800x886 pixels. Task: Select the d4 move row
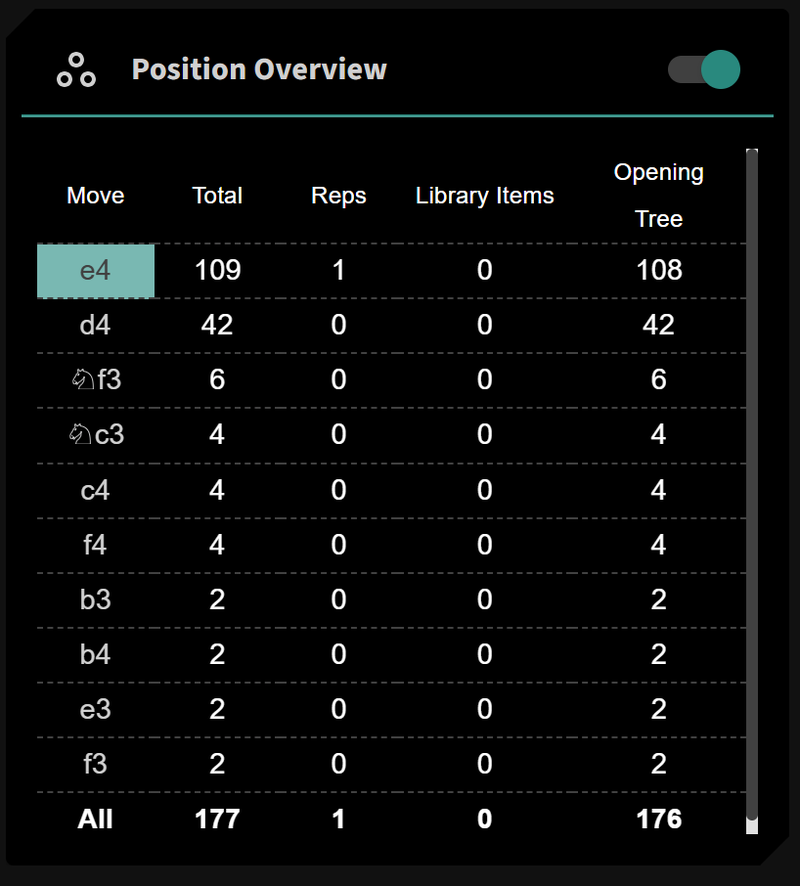coord(95,325)
